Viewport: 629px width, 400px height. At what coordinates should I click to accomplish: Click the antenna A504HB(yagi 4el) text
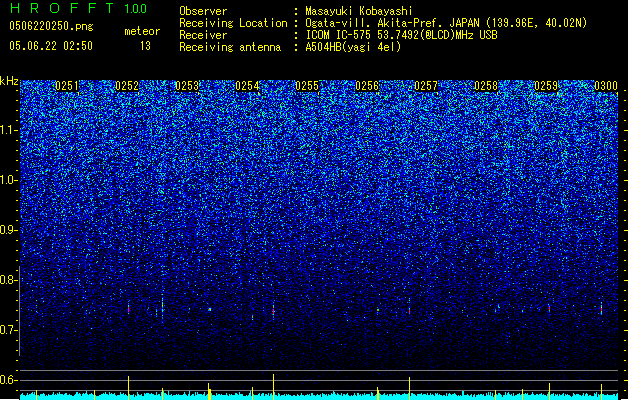[353, 47]
